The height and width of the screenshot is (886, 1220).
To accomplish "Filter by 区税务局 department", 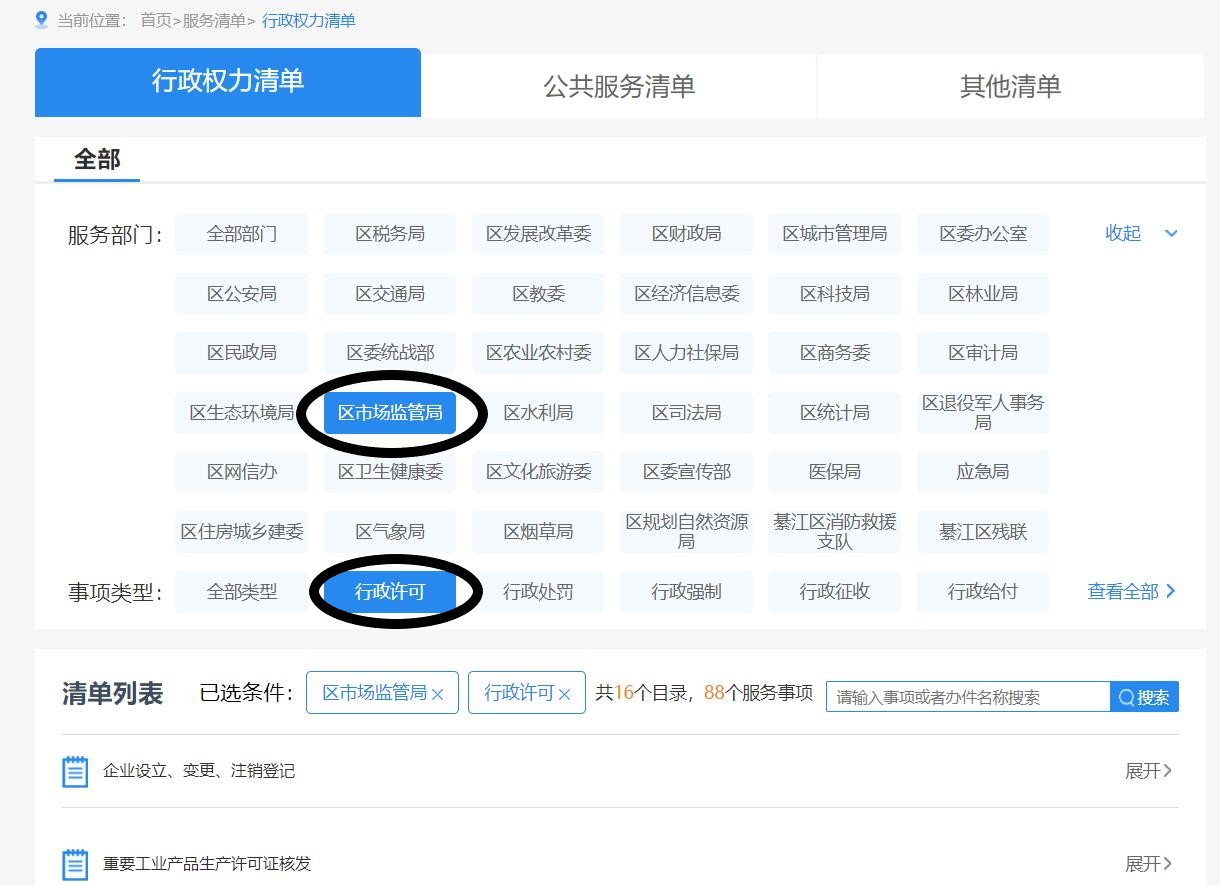I will click(390, 234).
